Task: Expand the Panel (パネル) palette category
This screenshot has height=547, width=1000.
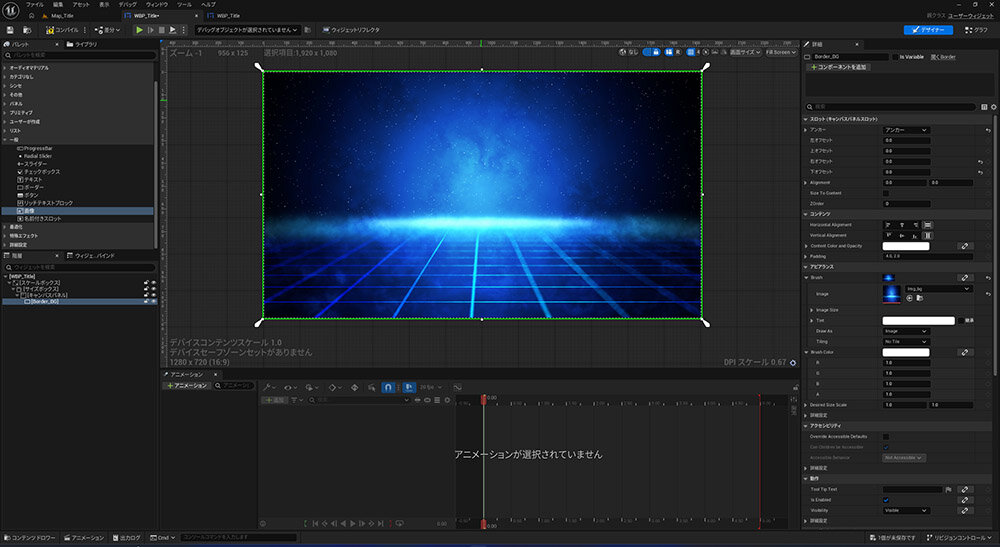Action: 16,103
